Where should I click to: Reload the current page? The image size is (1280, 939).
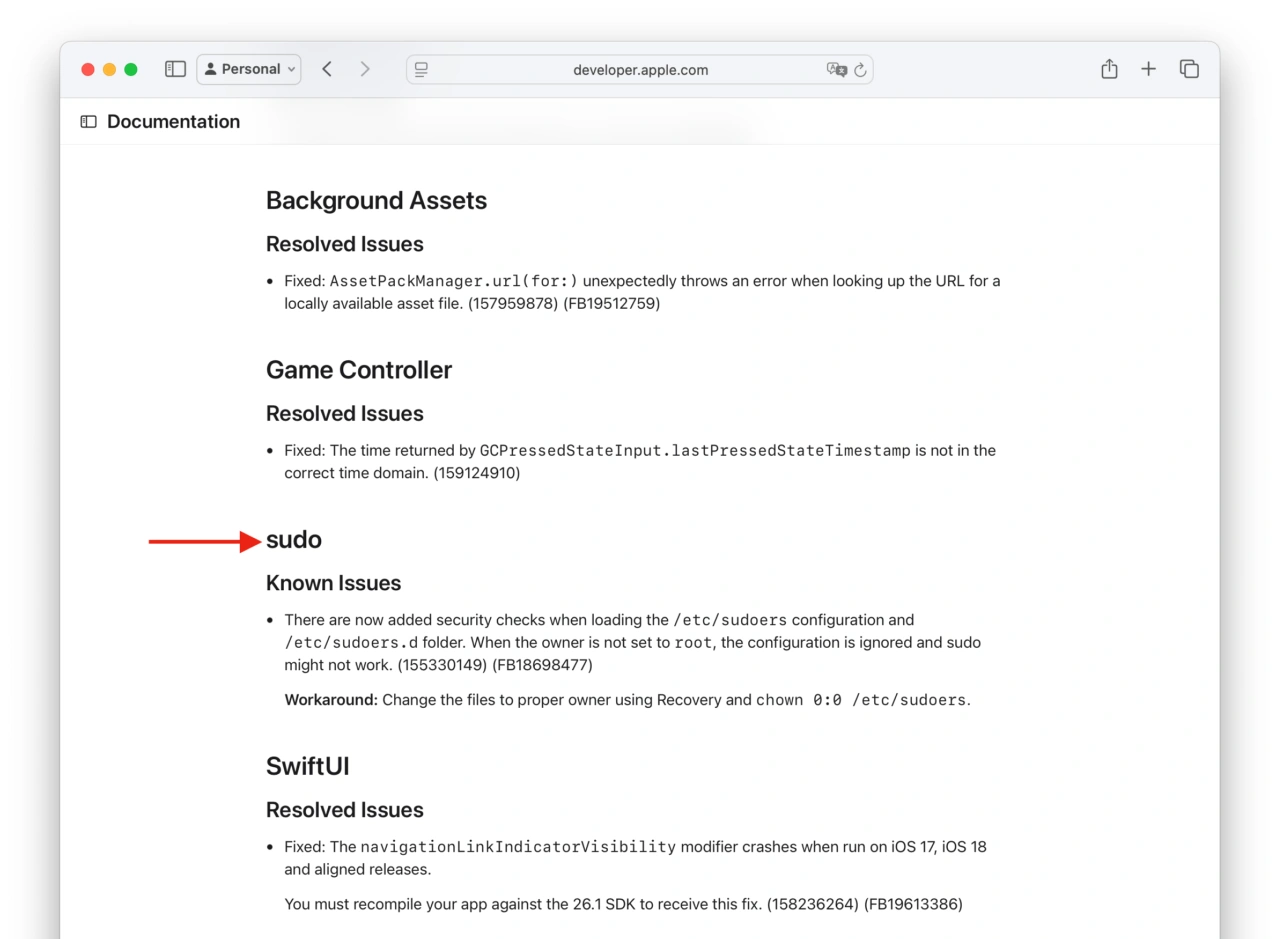click(860, 70)
